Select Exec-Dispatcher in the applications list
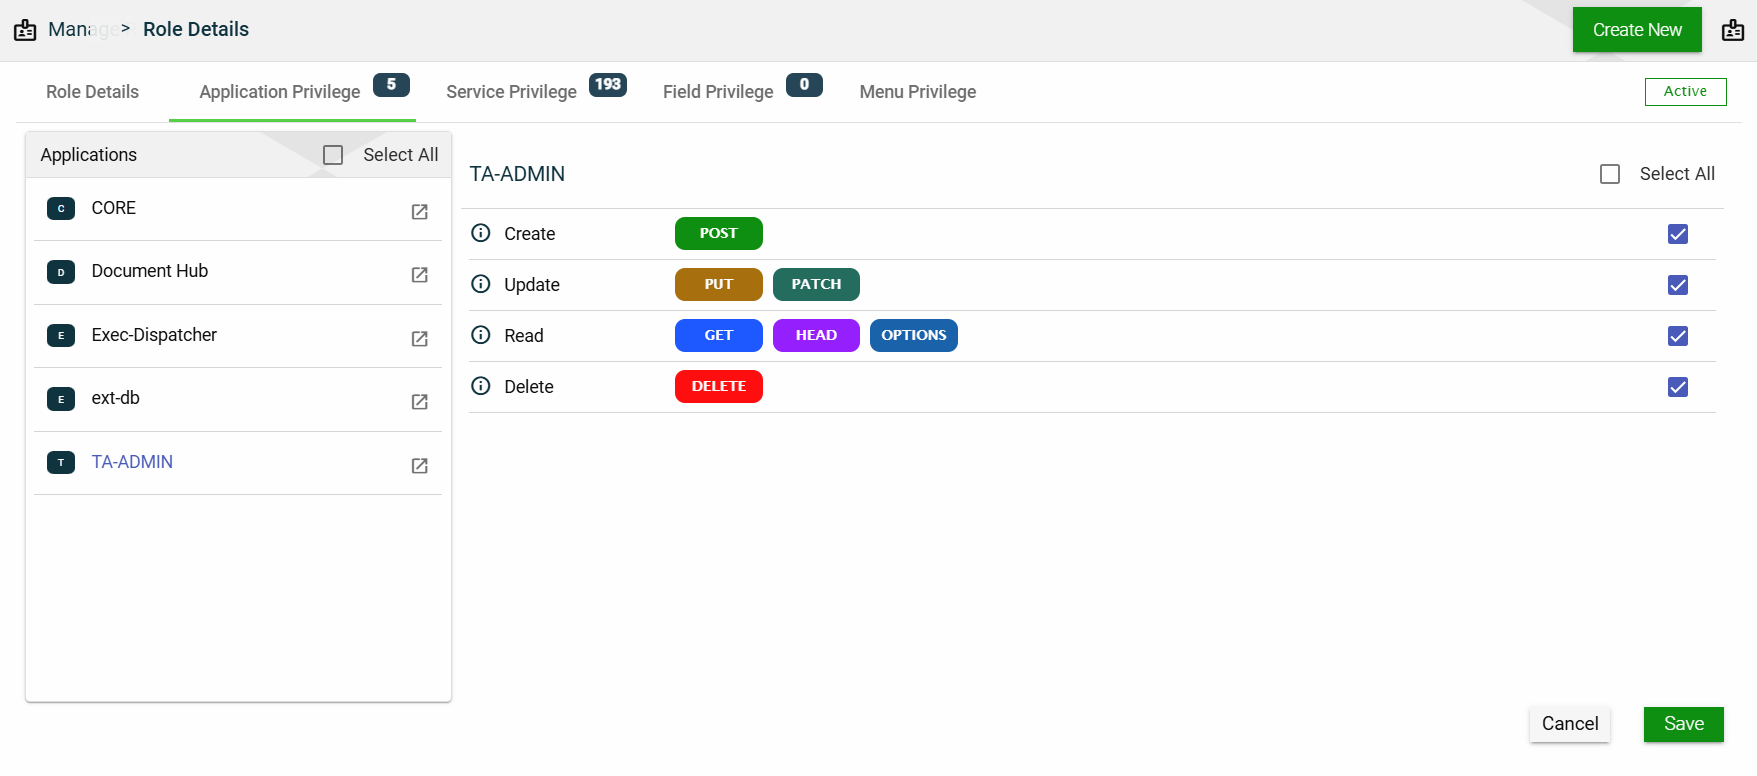Screen dimensions: 1757x776 click(154, 335)
